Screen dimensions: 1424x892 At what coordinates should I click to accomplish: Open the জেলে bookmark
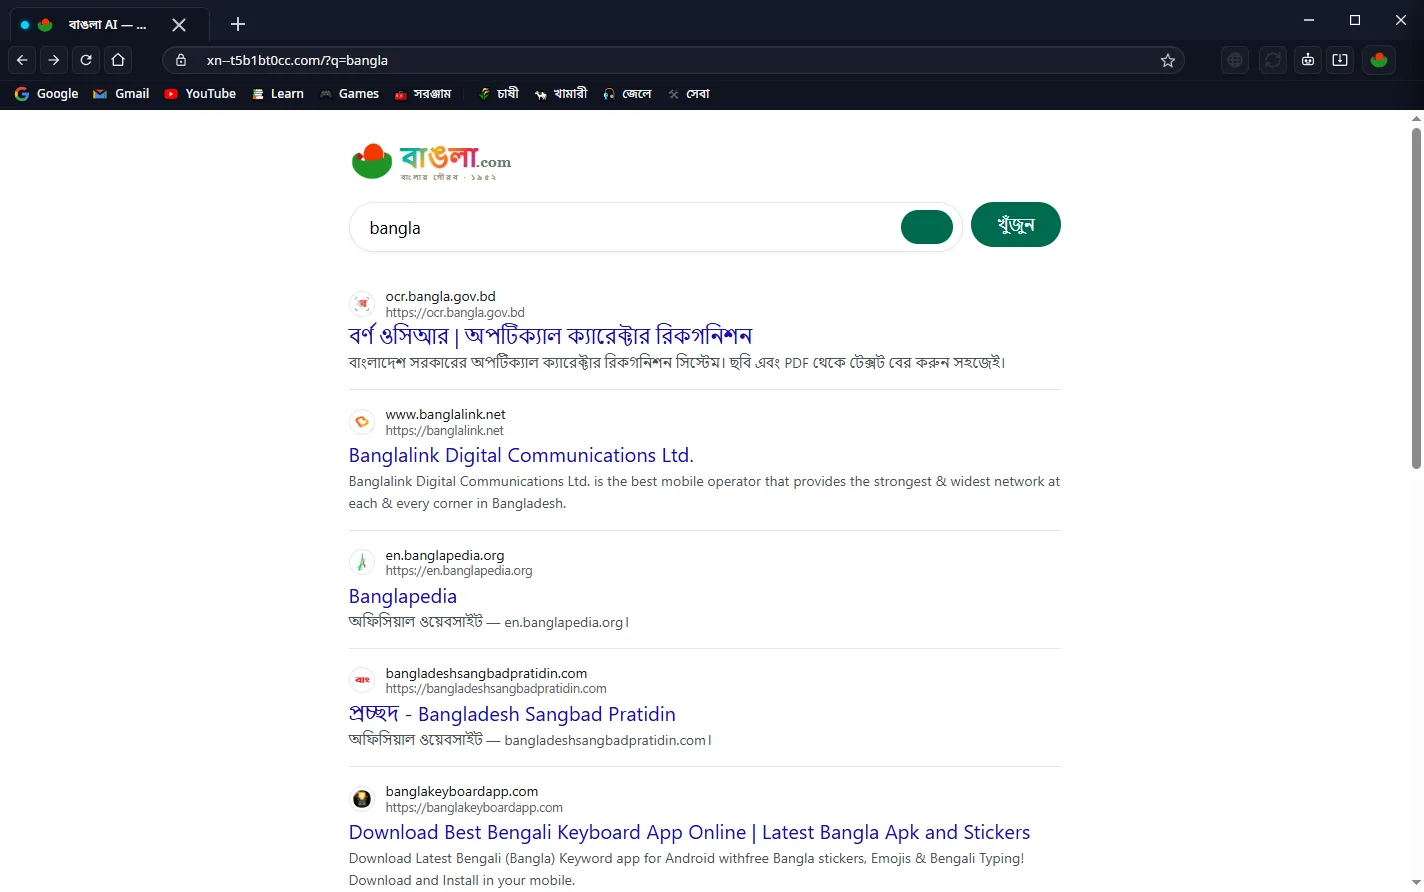(x=627, y=94)
